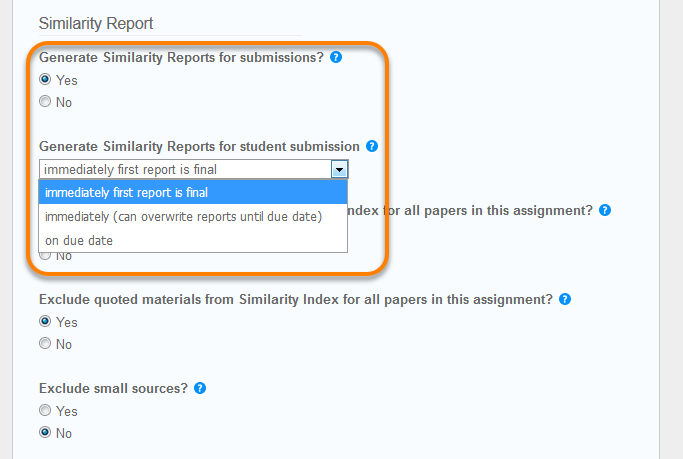Pick No for Exclude small sources

[x=45, y=432]
